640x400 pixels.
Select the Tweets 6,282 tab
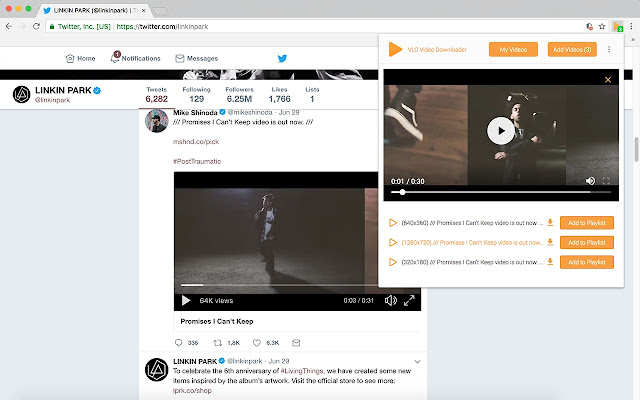157,95
